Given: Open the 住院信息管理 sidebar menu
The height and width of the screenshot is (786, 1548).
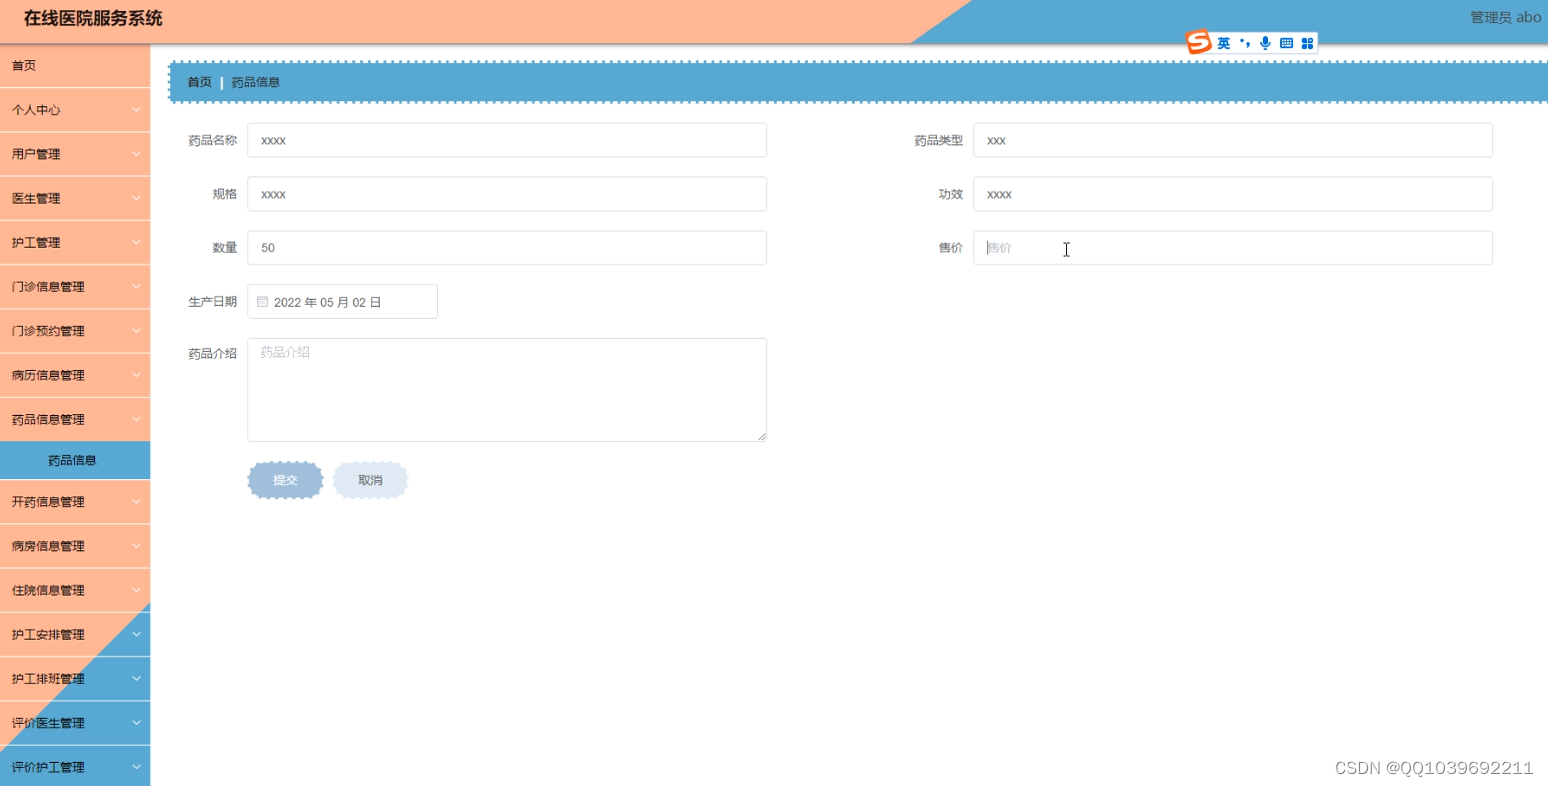Looking at the screenshot, I should pos(75,590).
